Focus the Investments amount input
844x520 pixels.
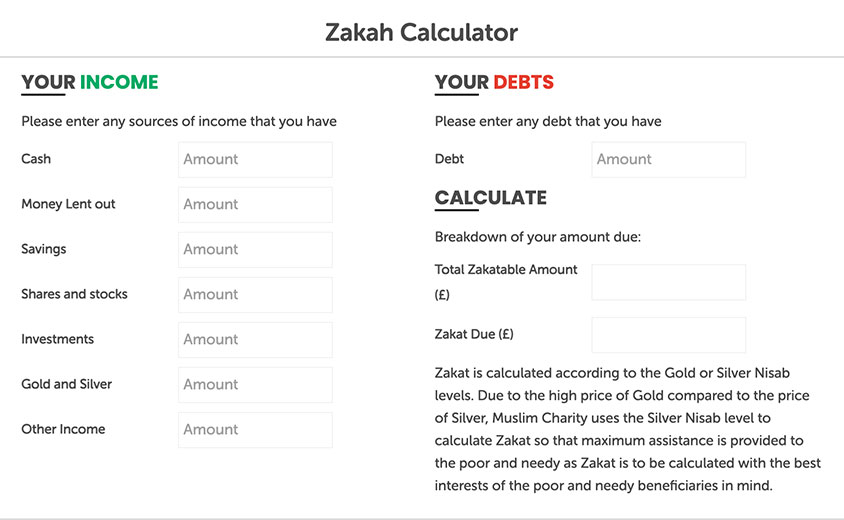[255, 339]
